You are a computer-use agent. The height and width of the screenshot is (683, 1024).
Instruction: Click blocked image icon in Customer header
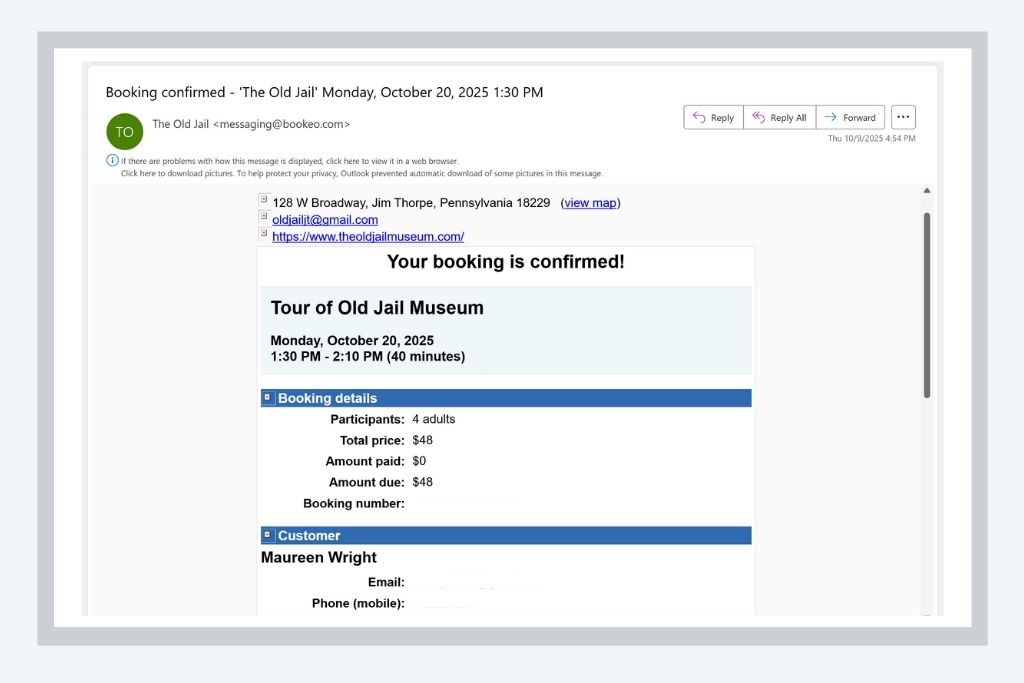[x=267, y=535]
